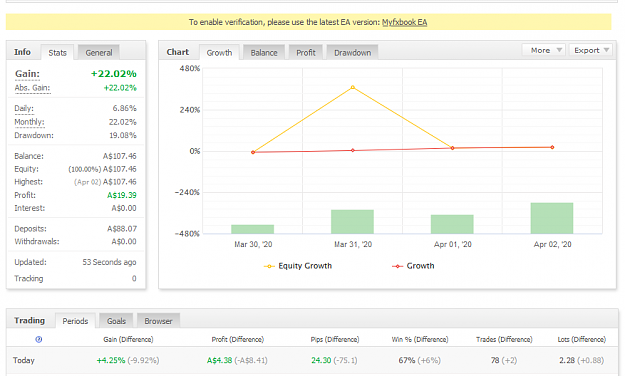Click the Abs. Gain label

click(32, 88)
